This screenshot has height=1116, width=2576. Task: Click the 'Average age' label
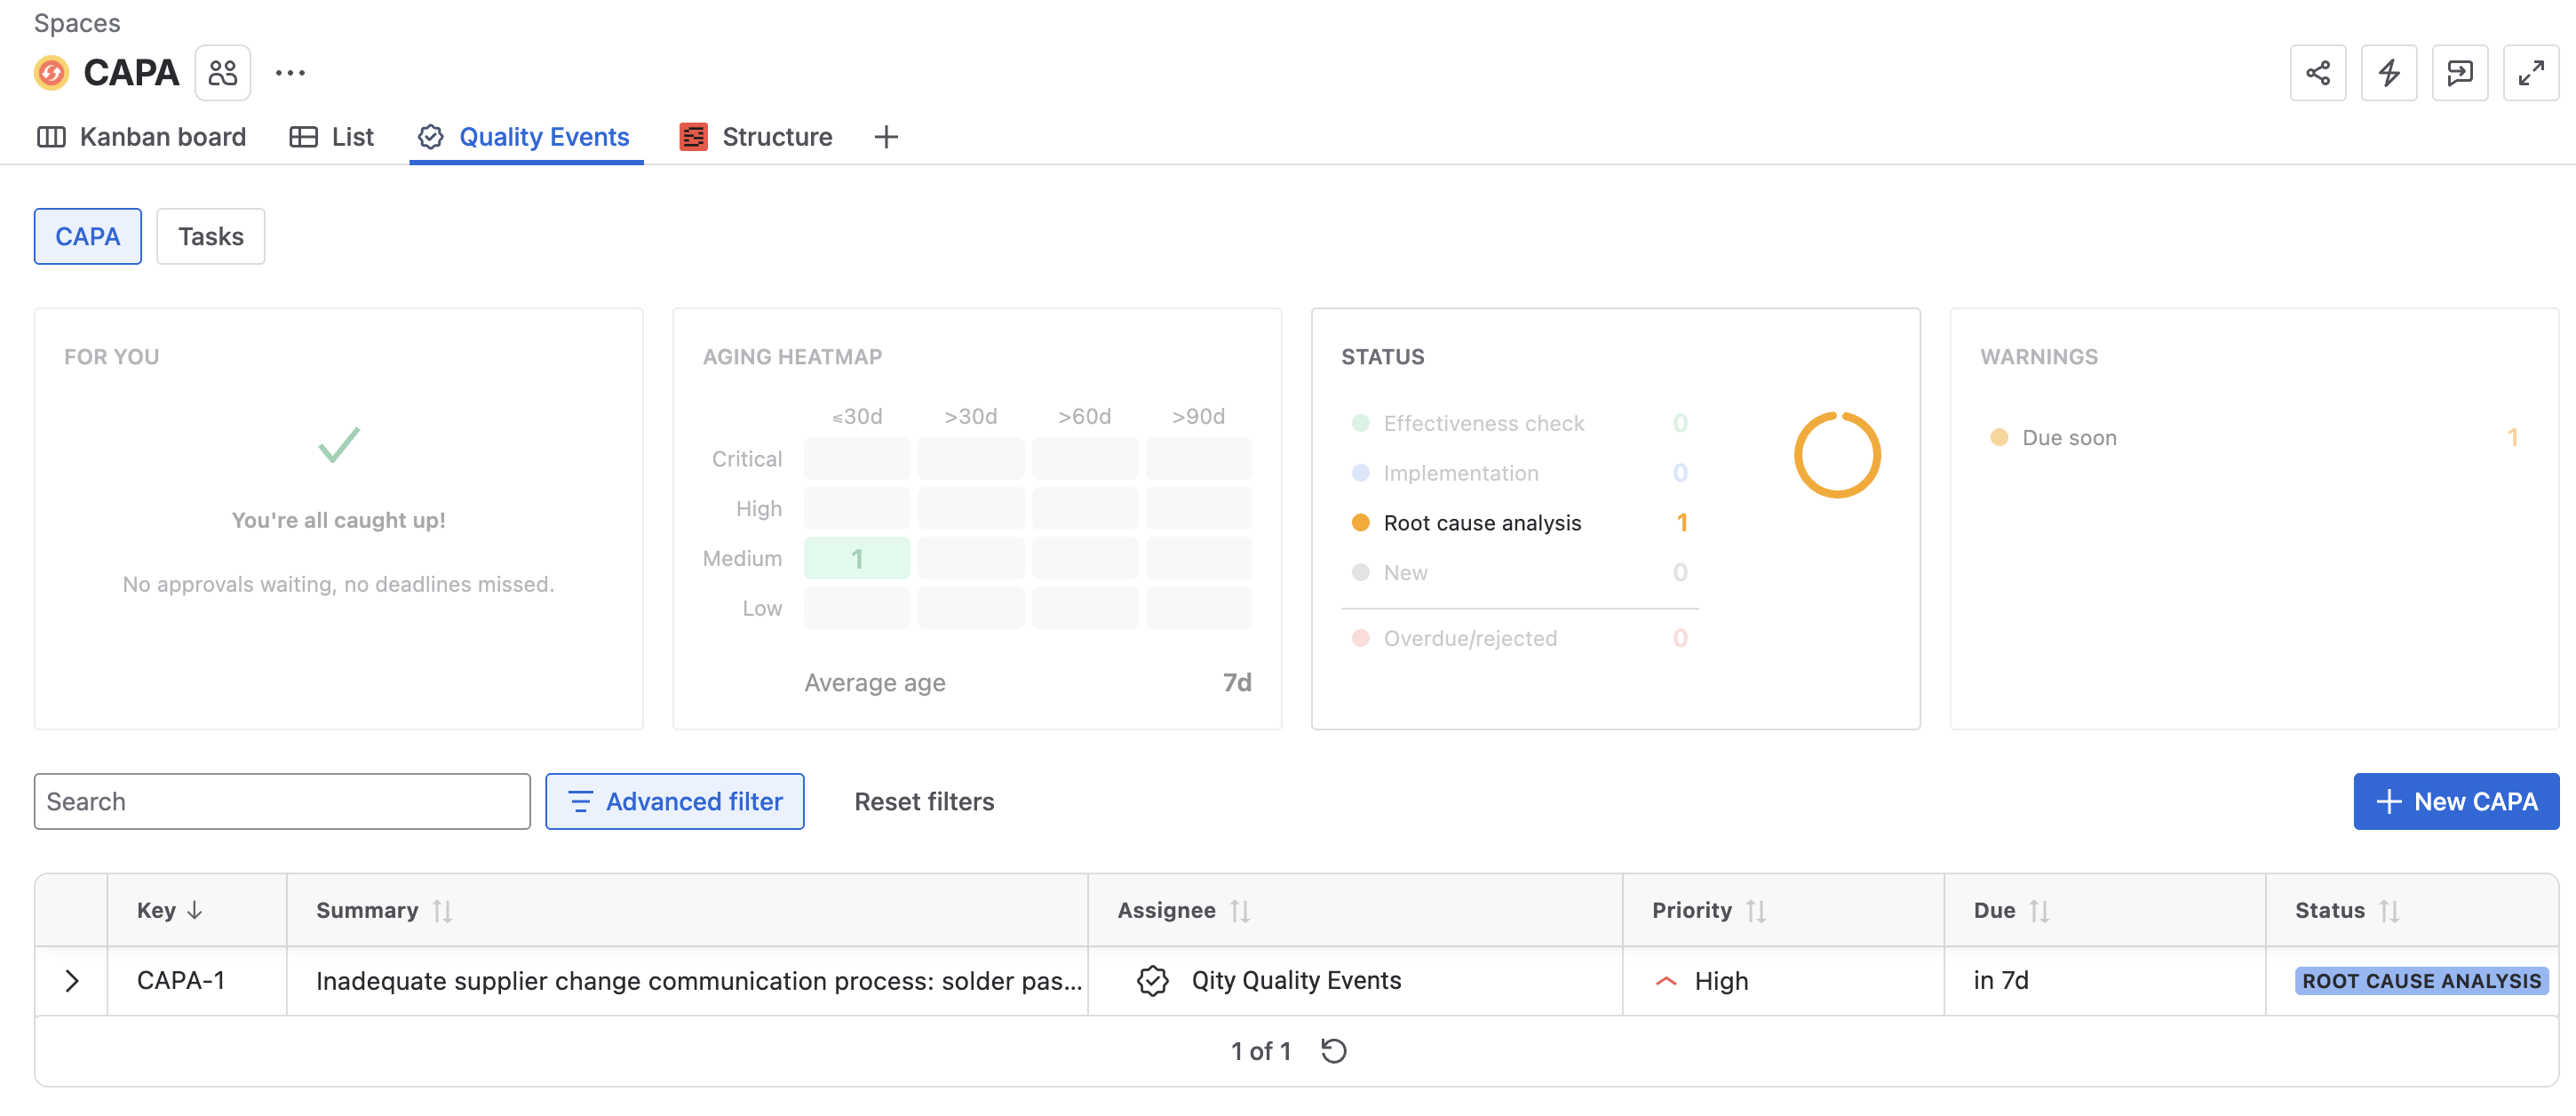(875, 683)
